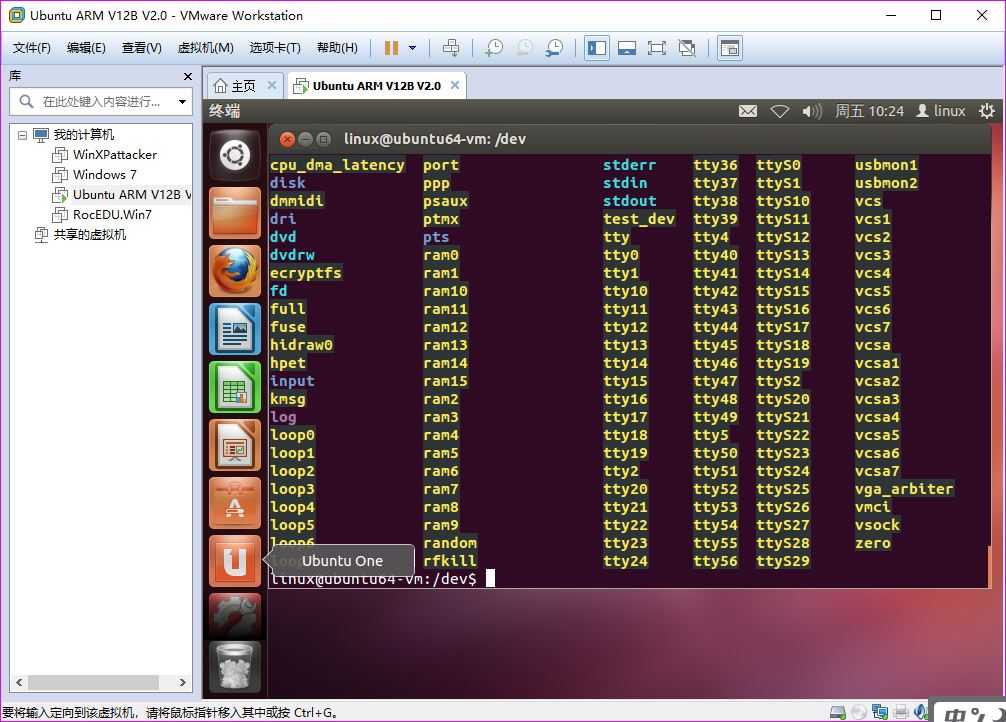Click the vga_arbiter entry in terminal
The width and height of the screenshot is (1006, 722).
[904, 489]
